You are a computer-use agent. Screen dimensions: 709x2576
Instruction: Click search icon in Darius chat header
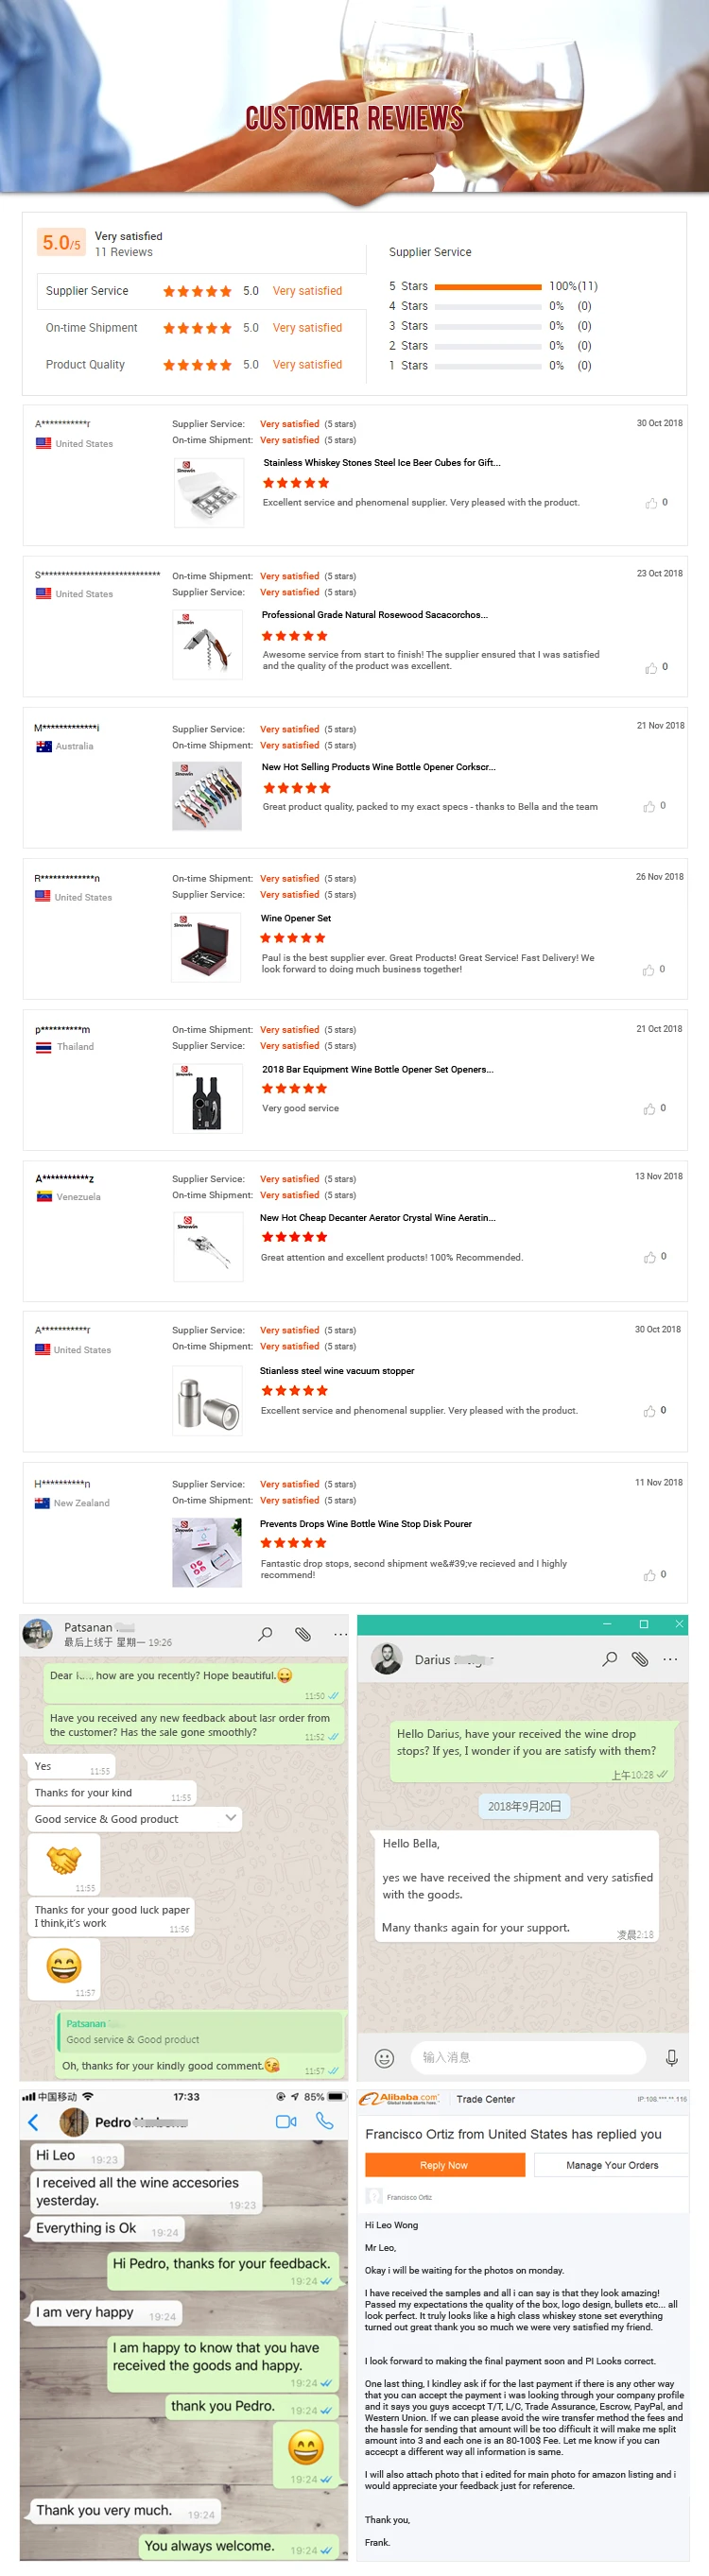609,1659
